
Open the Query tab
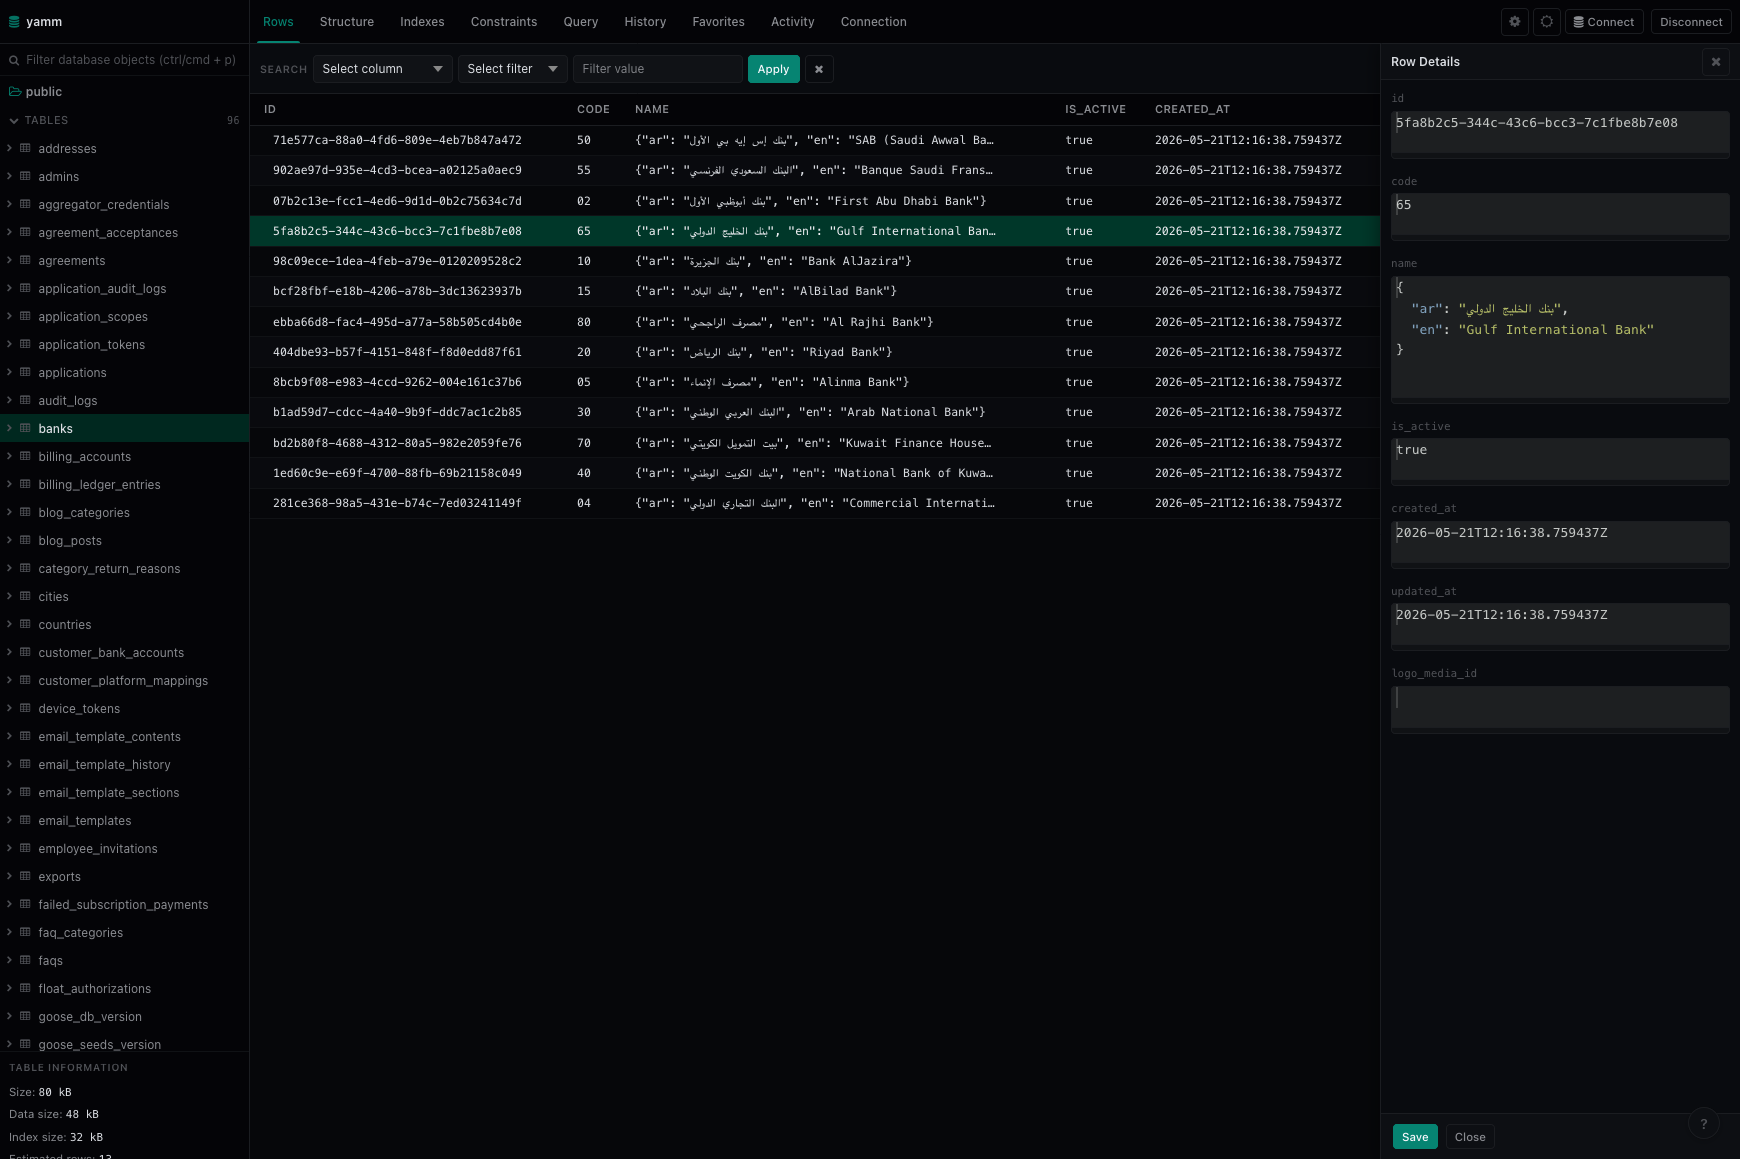coord(580,21)
